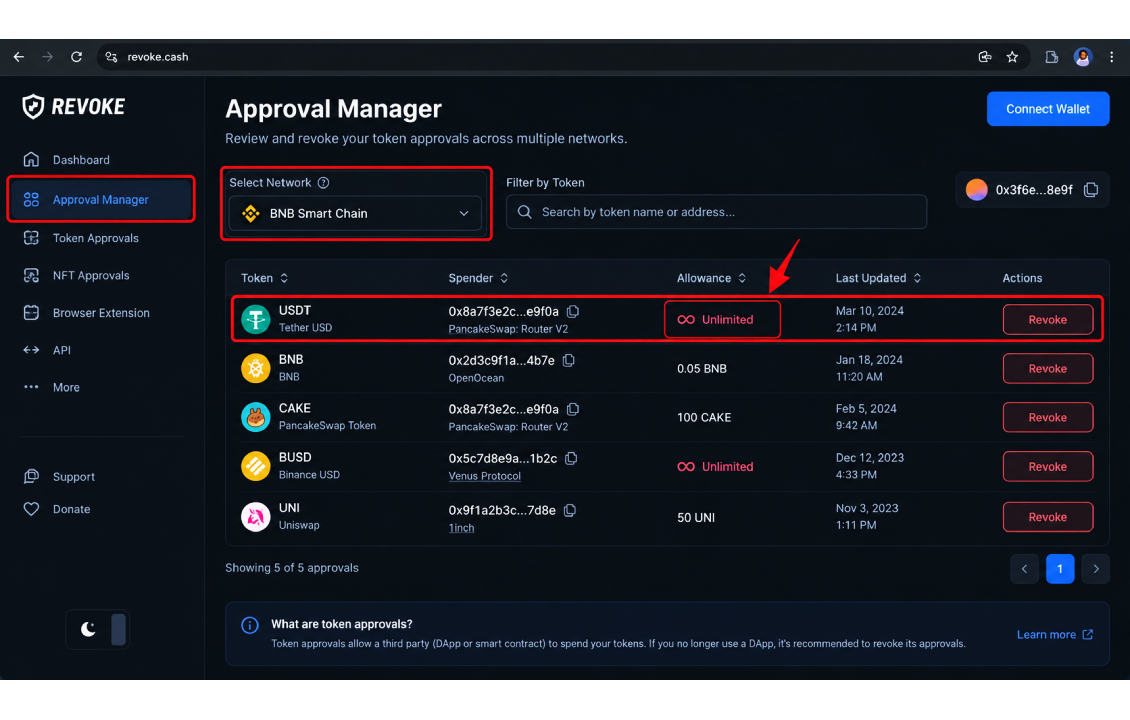
Task: Open the Venus Protocol spender link
Action: point(484,476)
